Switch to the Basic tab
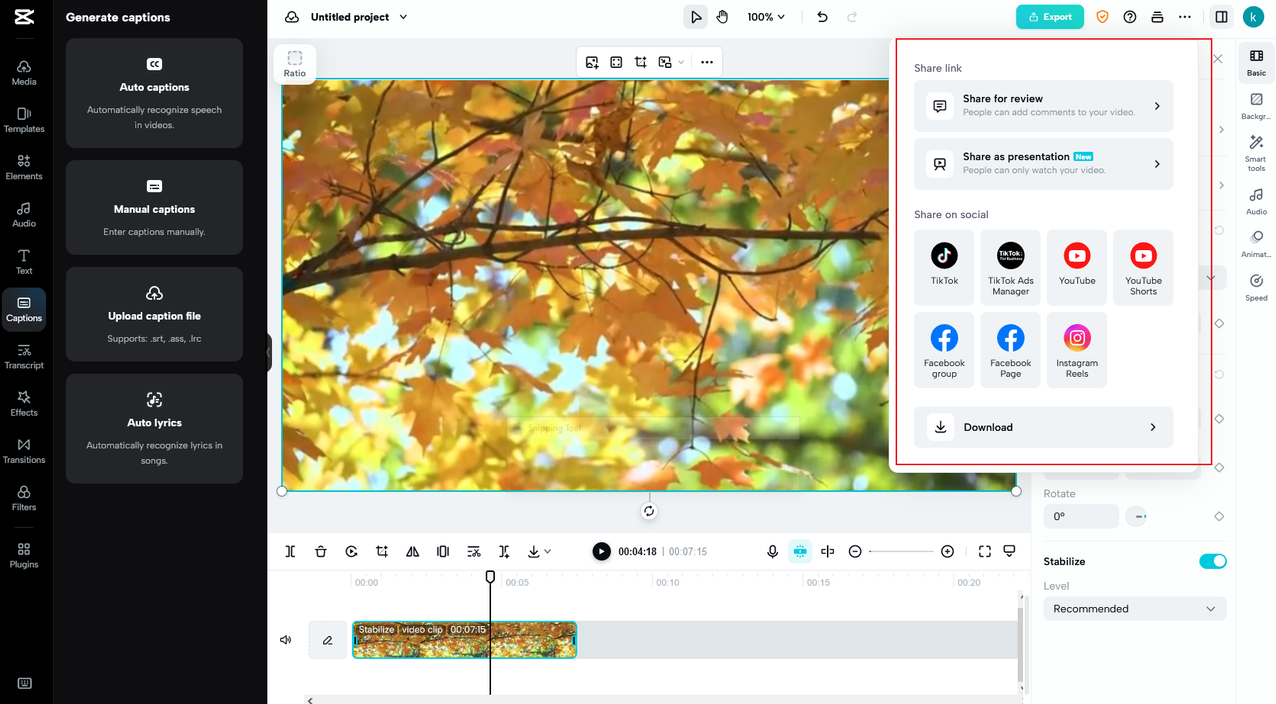Viewport: 1276px width, 704px height. (1256, 63)
